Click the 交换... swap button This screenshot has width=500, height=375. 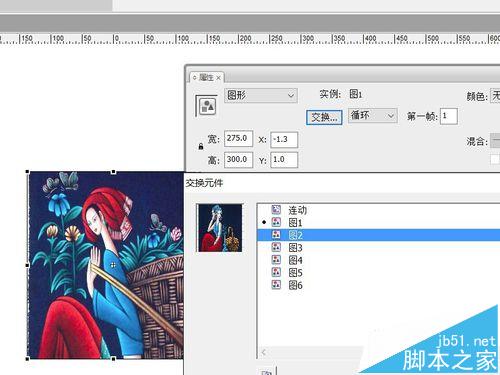coord(324,117)
